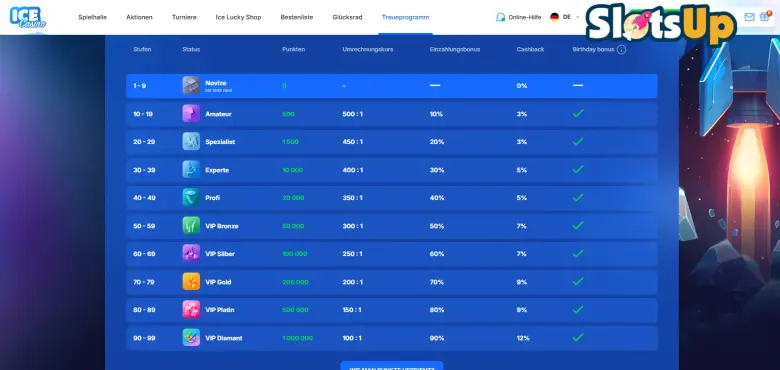Click the birthday bonus checkmark in Profi row
This screenshot has width=780, height=370.
tap(578, 197)
